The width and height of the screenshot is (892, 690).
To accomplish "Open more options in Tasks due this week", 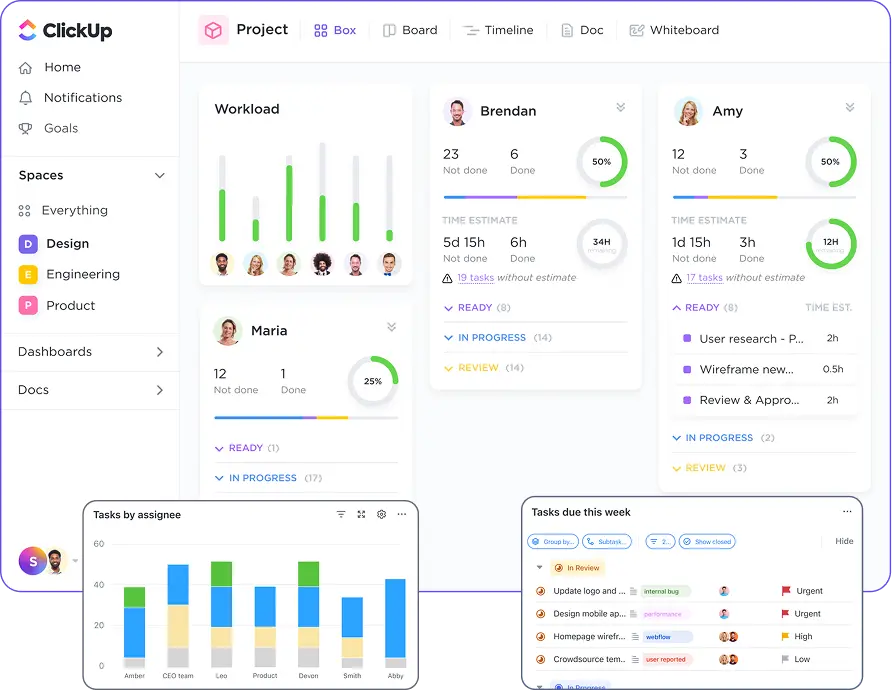I will pos(847,511).
